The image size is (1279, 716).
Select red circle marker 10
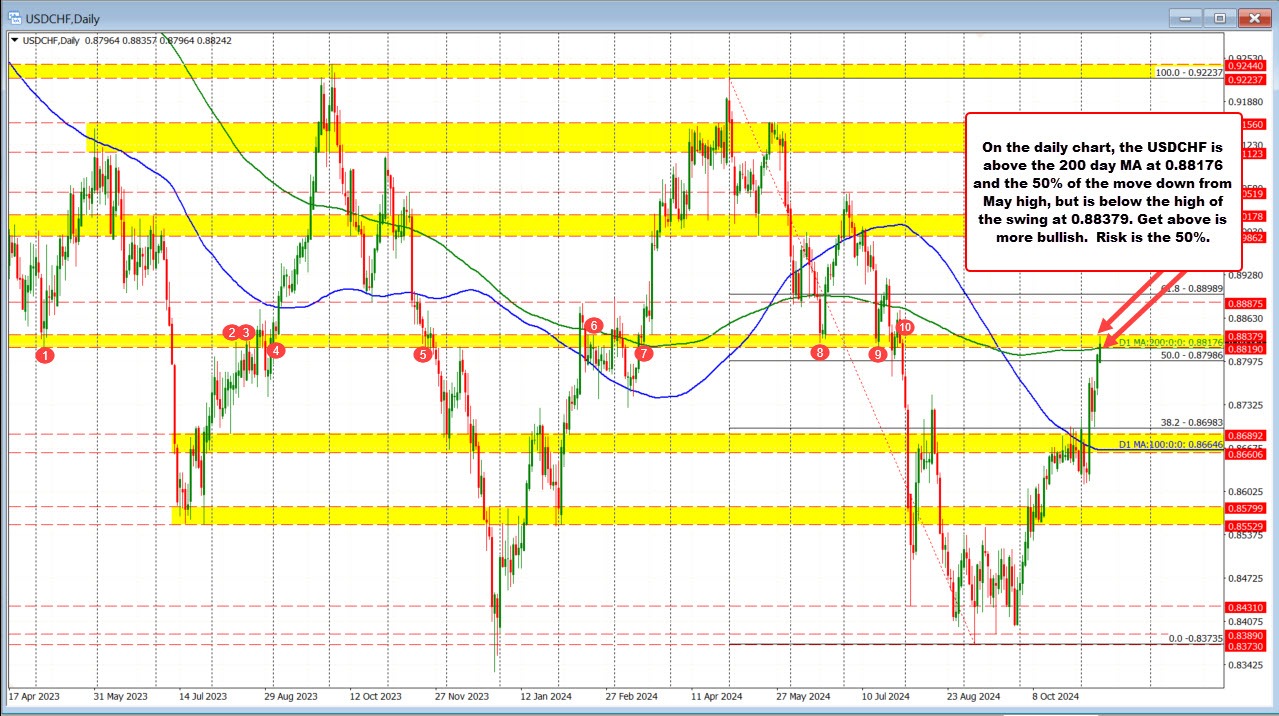[904, 327]
